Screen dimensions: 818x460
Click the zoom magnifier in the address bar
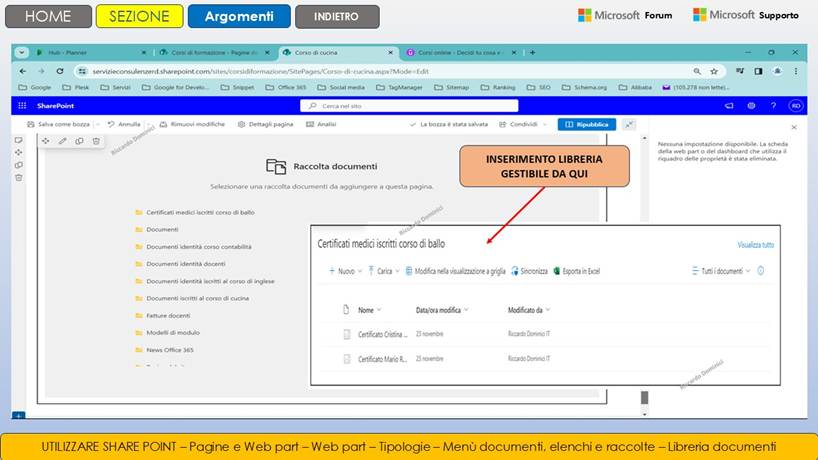(x=697, y=71)
